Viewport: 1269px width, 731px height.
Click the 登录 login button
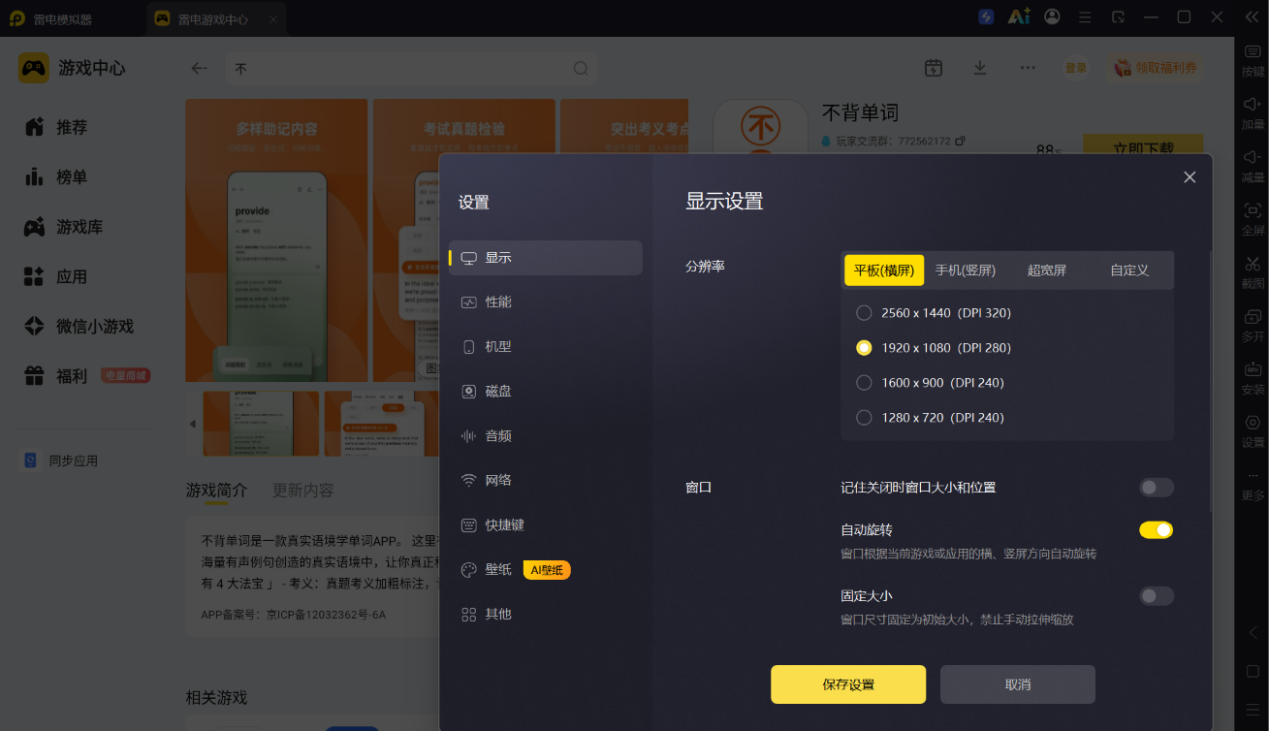pos(1075,68)
